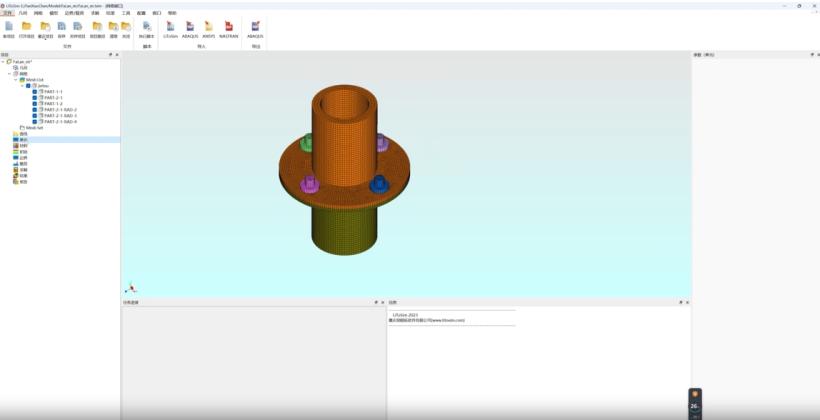Close the message output panel

tap(687, 302)
